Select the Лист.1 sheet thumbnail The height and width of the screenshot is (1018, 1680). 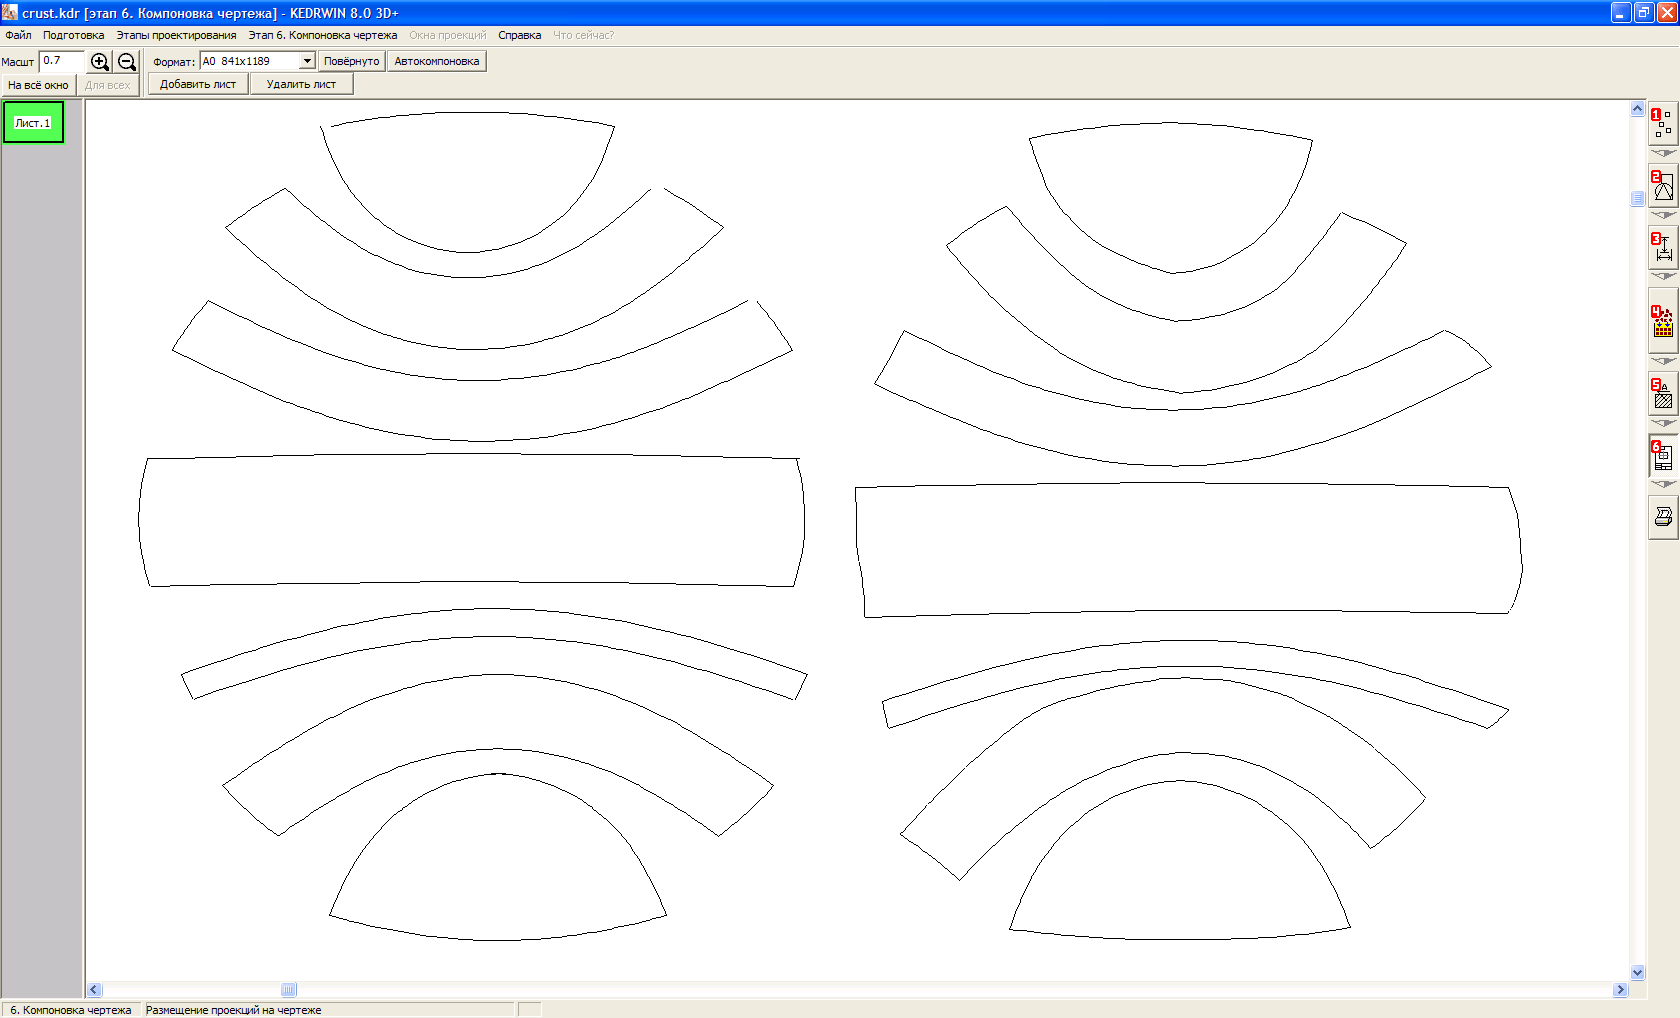(x=33, y=123)
